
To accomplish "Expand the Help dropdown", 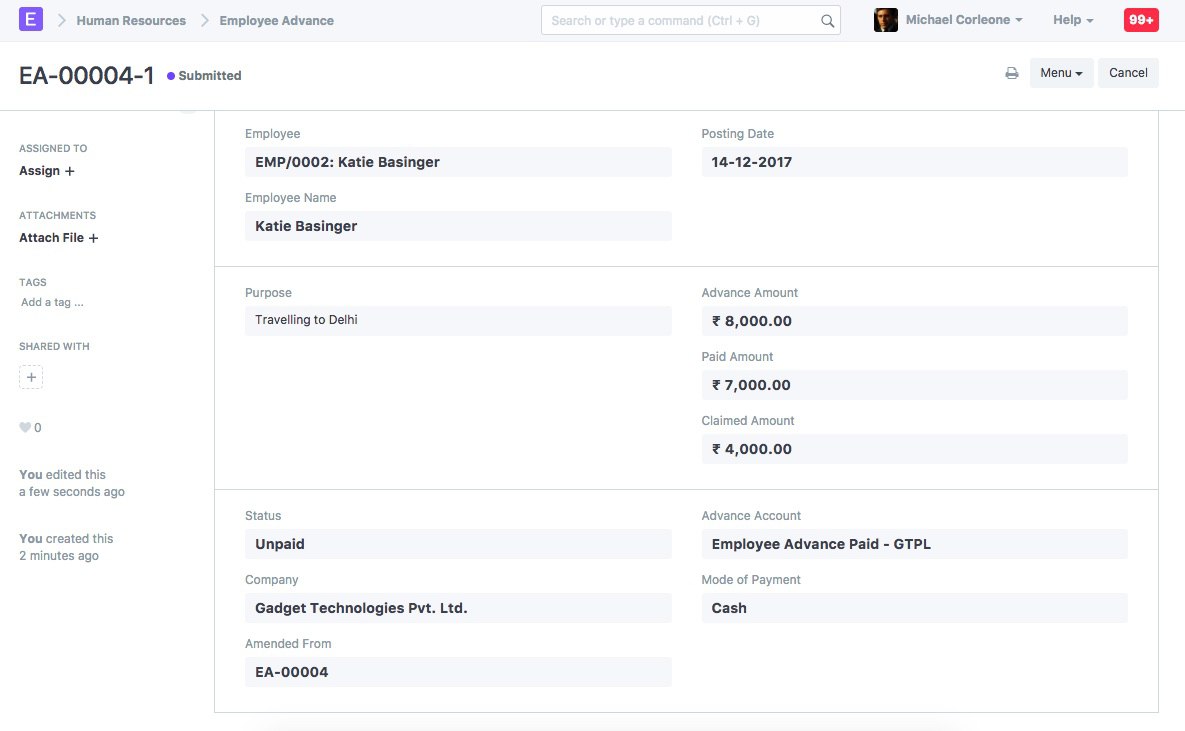I will coord(1073,20).
